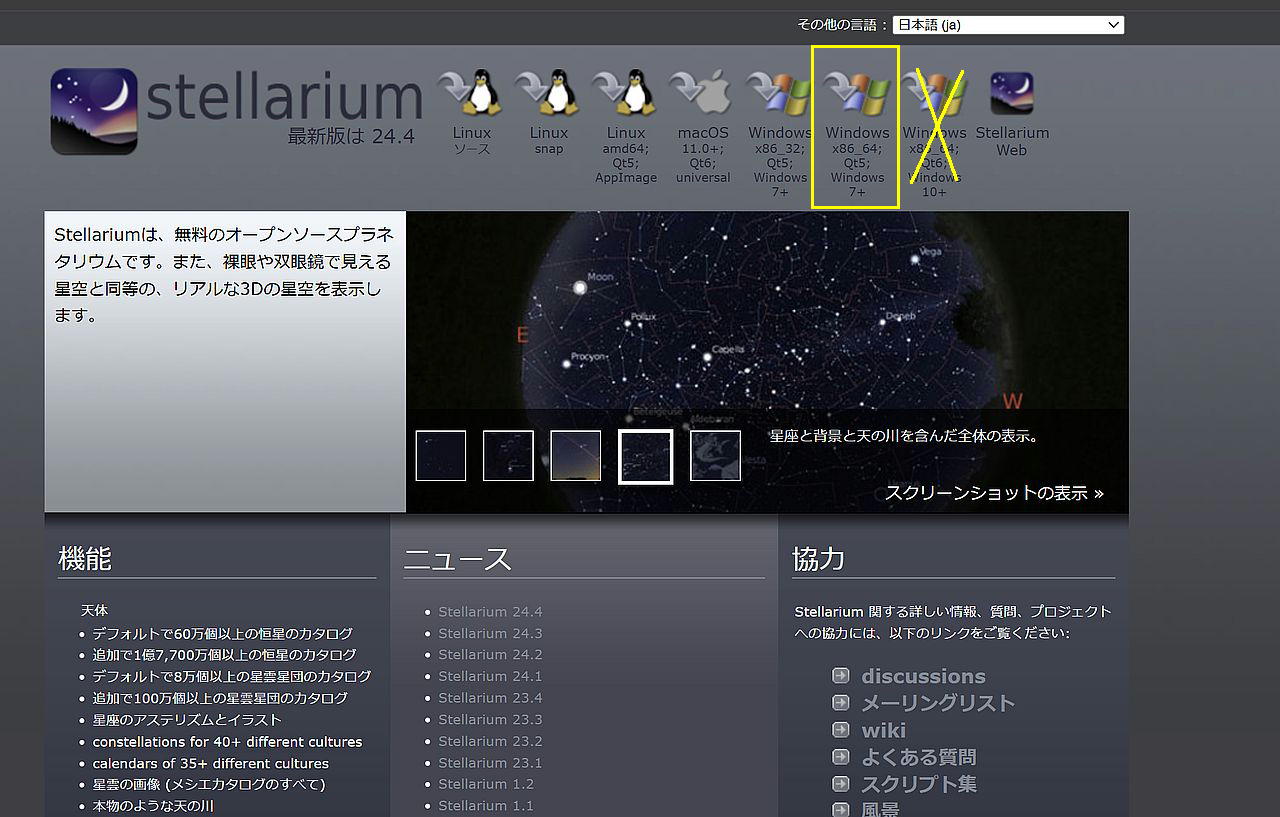
Task: Open the Stellarium 24.4 news link
Action: [490, 612]
